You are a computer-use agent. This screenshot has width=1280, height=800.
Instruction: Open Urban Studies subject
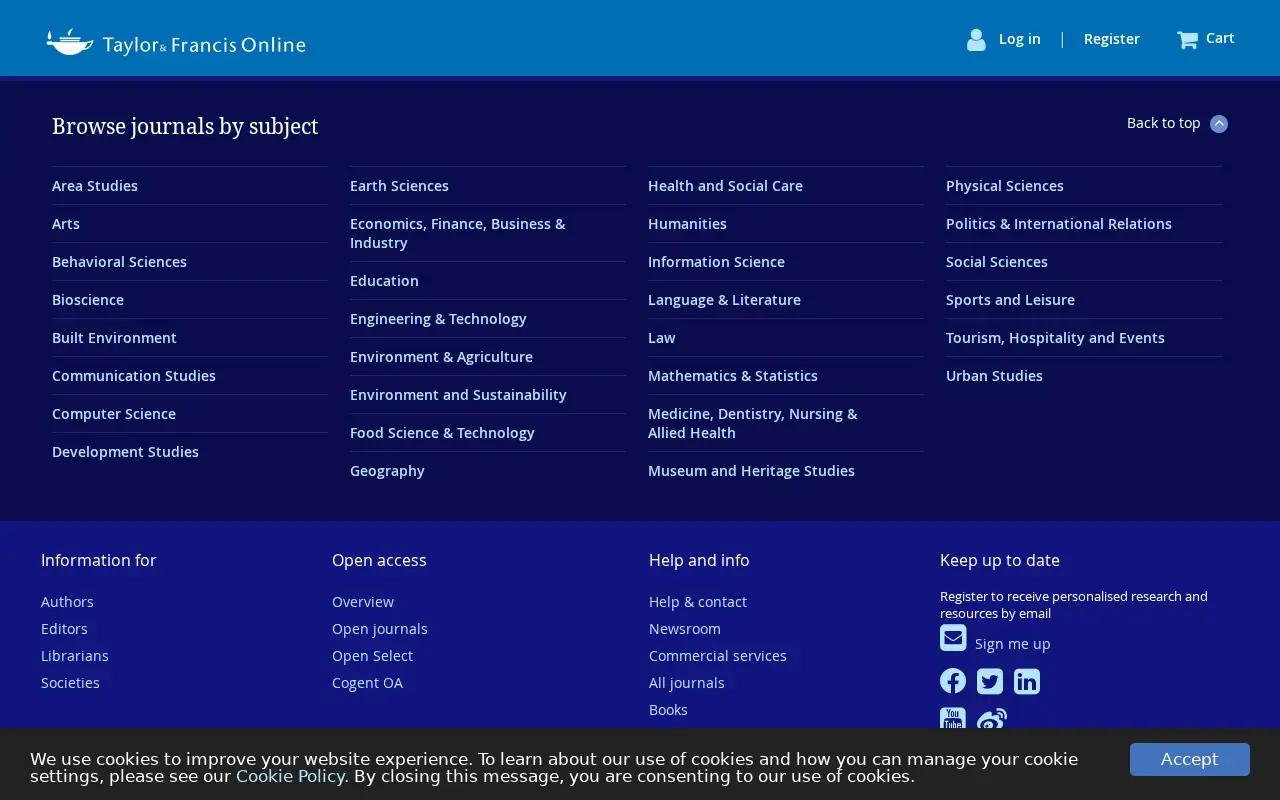tap(994, 376)
